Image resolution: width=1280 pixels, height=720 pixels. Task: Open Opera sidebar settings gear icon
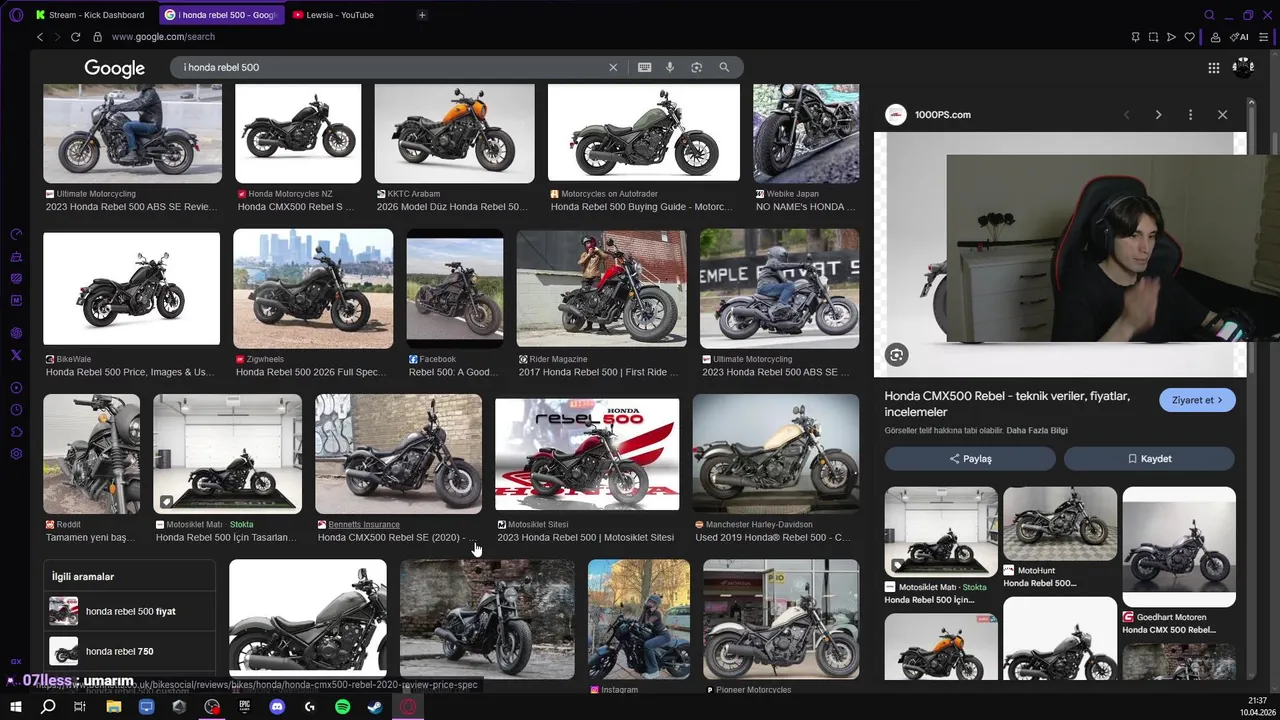pos(16,454)
